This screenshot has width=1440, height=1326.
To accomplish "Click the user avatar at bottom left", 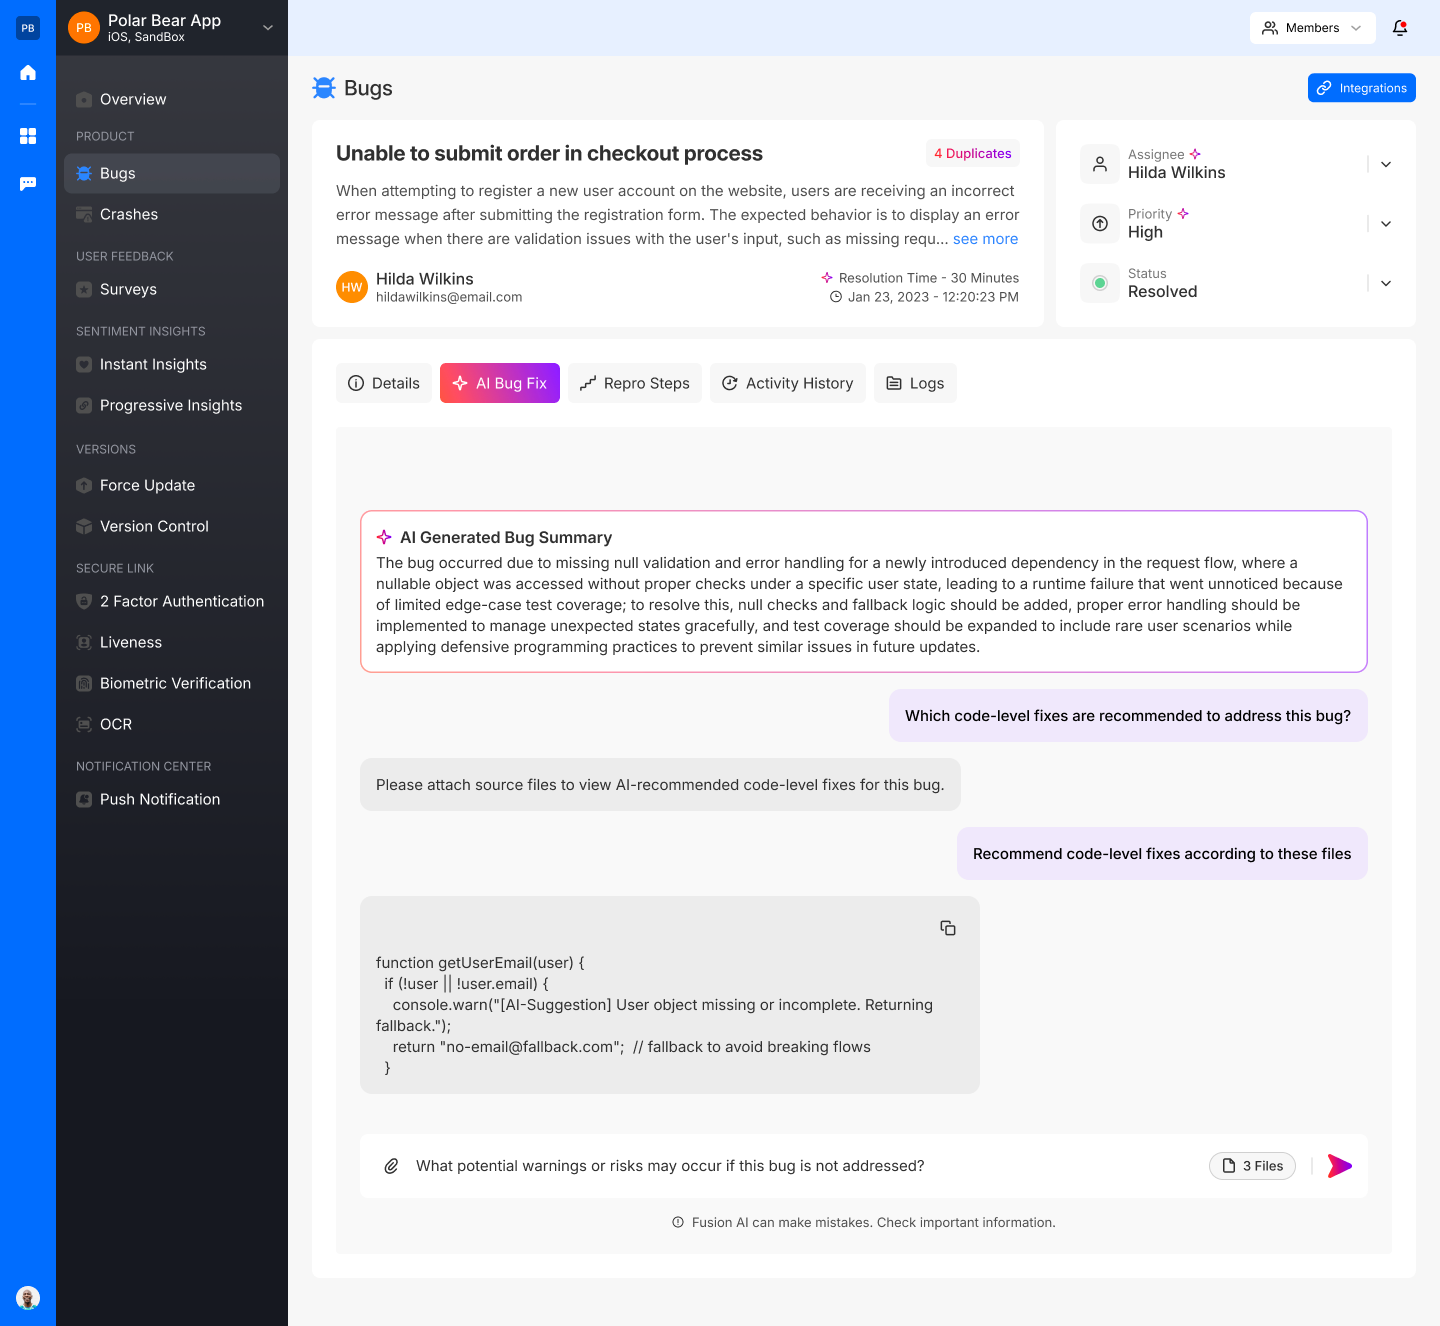I will [x=28, y=1298].
